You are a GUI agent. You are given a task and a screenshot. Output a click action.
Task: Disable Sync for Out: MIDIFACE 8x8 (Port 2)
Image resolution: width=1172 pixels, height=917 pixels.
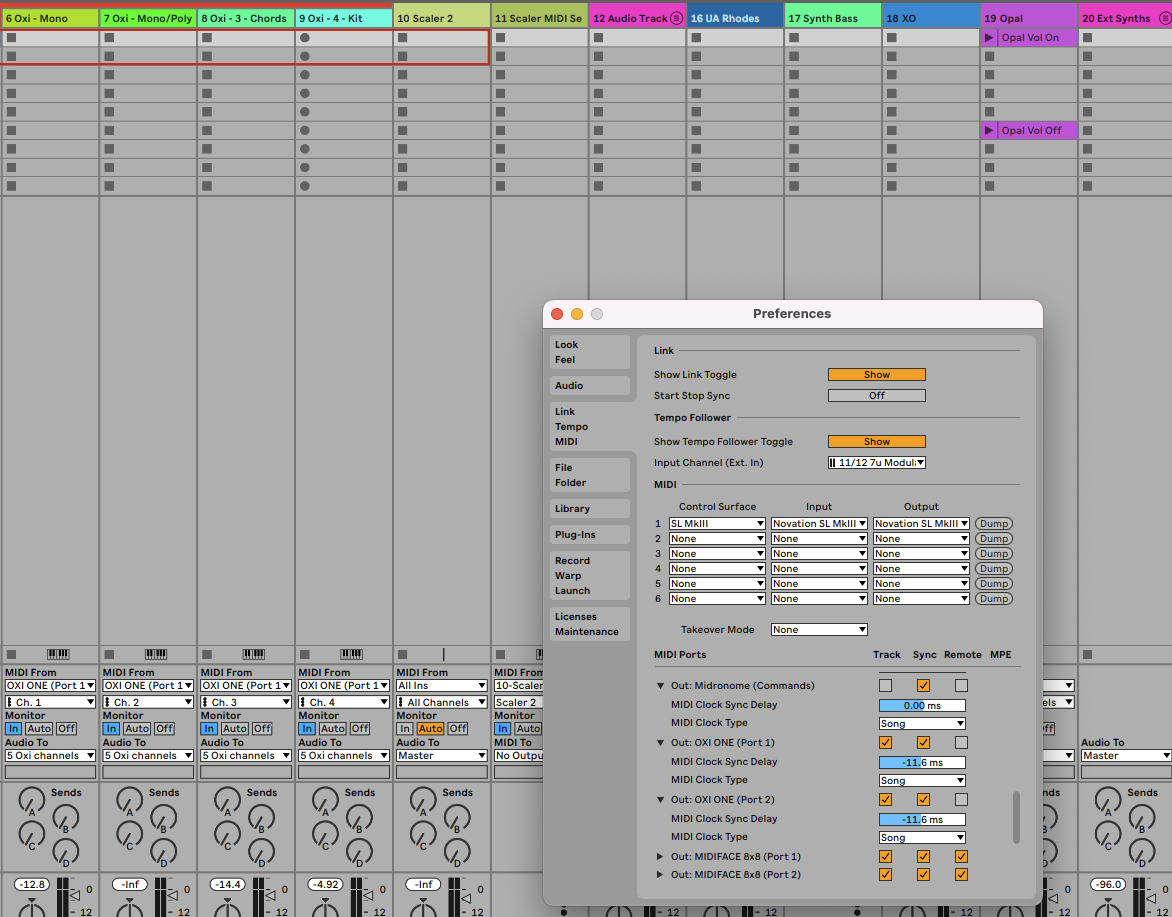pos(924,874)
